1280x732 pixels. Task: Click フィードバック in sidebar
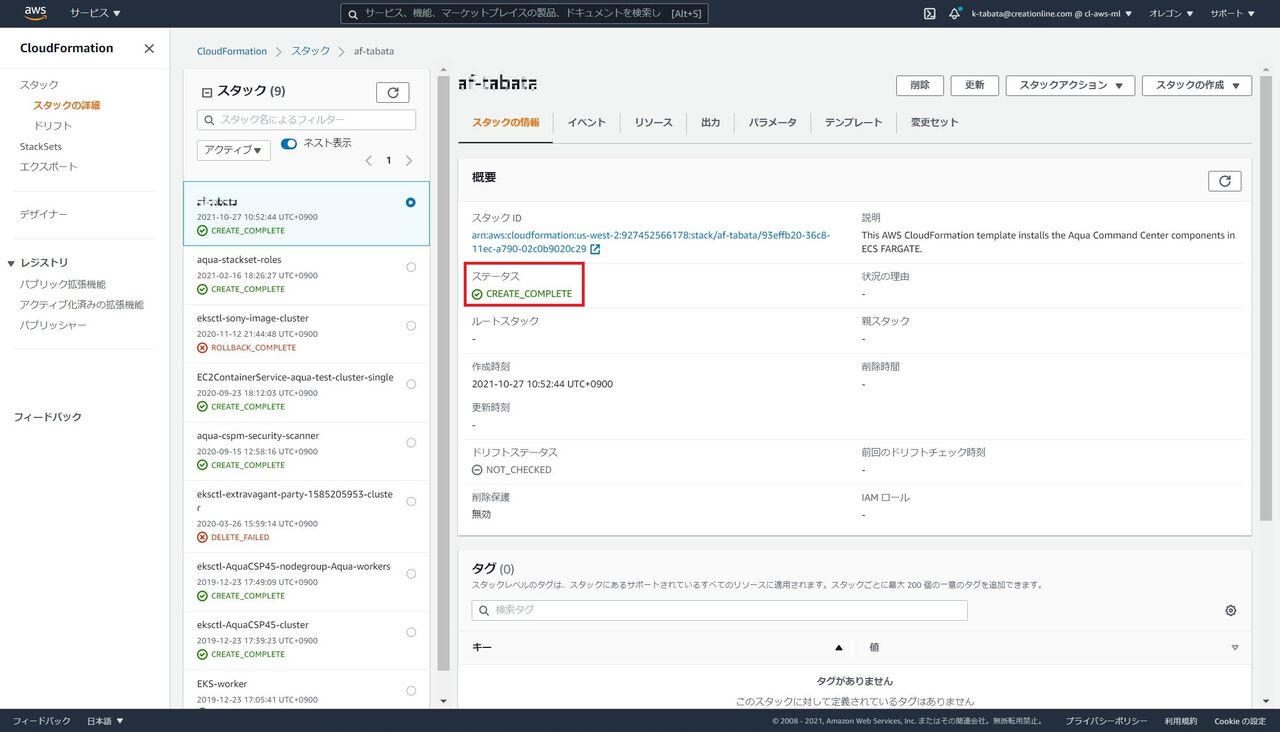tap(48, 417)
